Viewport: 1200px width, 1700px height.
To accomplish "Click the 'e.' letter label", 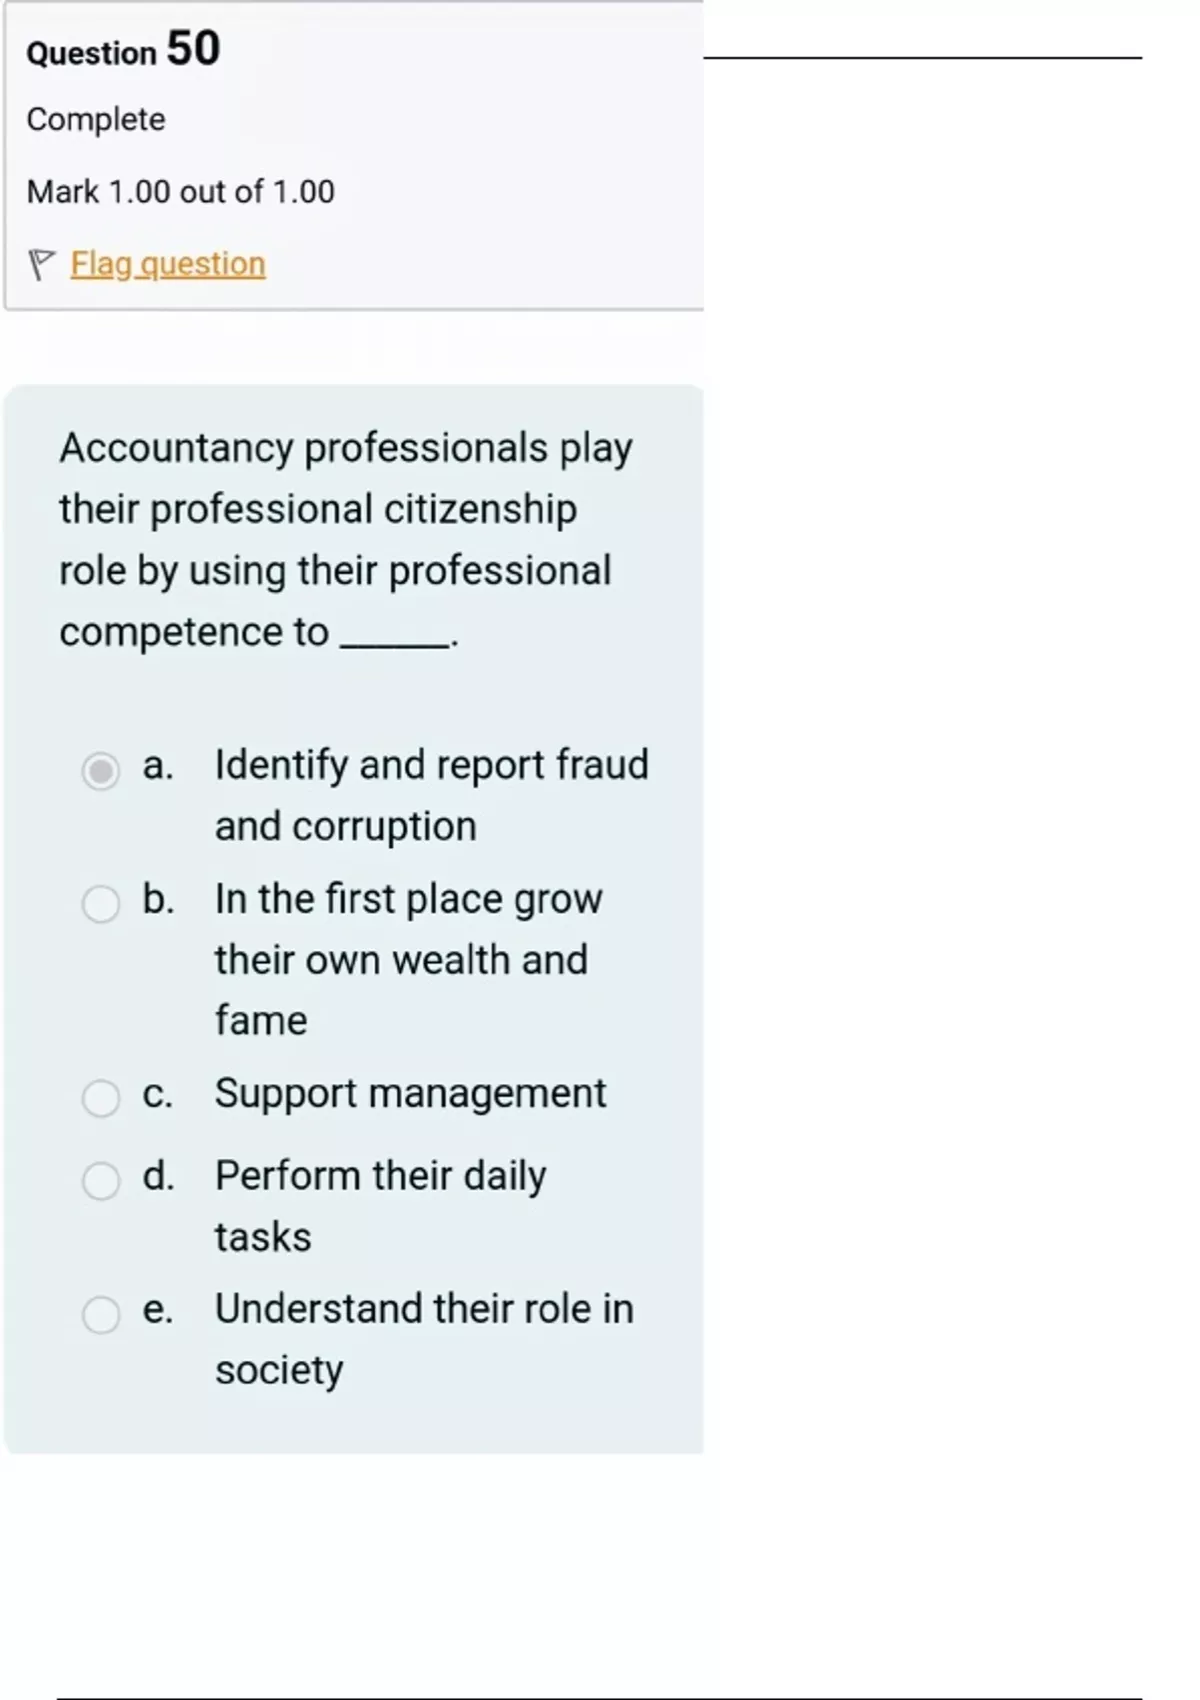I will coord(158,1309).
